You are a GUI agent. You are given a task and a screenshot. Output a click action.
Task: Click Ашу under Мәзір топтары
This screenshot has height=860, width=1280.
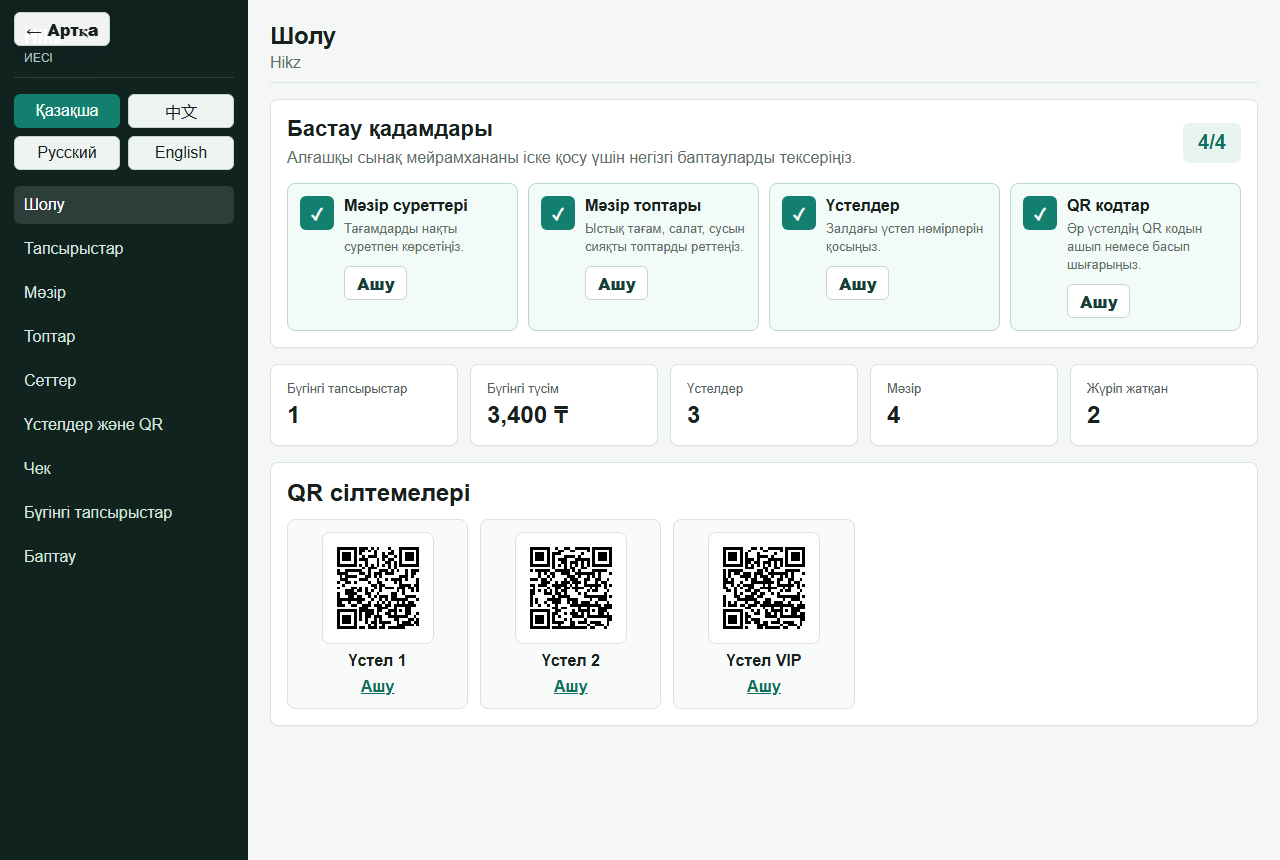click(x=617, y=284)
